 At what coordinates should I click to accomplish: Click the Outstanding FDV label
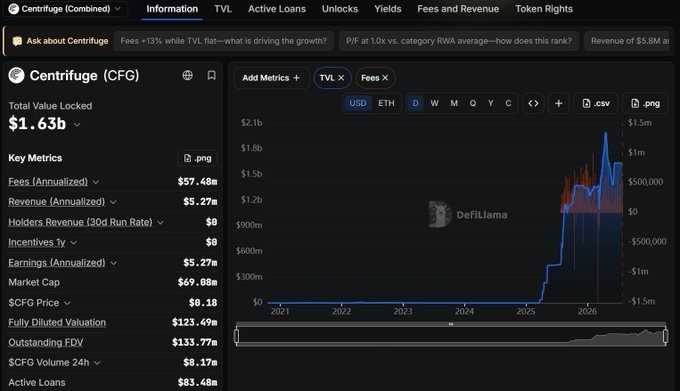pyautogui.click(x=46, y=342)
